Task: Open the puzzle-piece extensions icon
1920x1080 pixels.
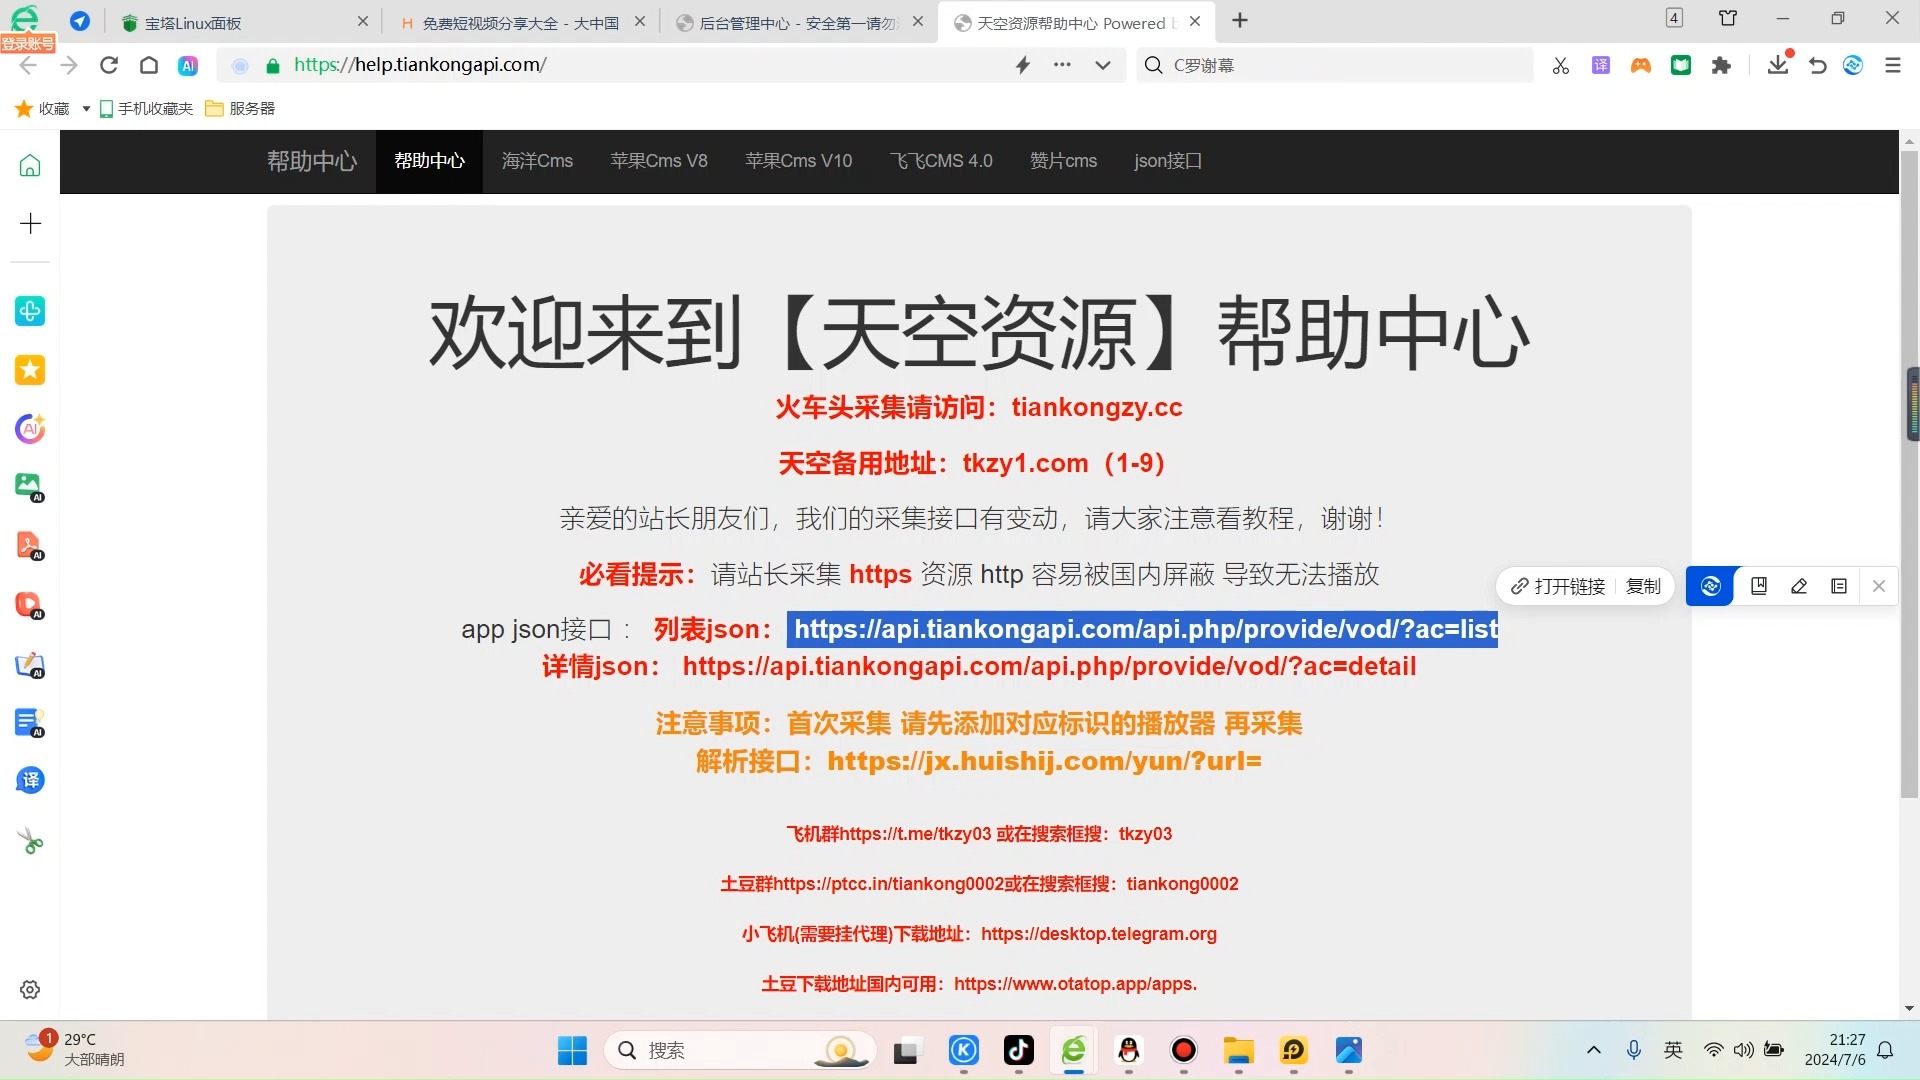Action: 1721,65
